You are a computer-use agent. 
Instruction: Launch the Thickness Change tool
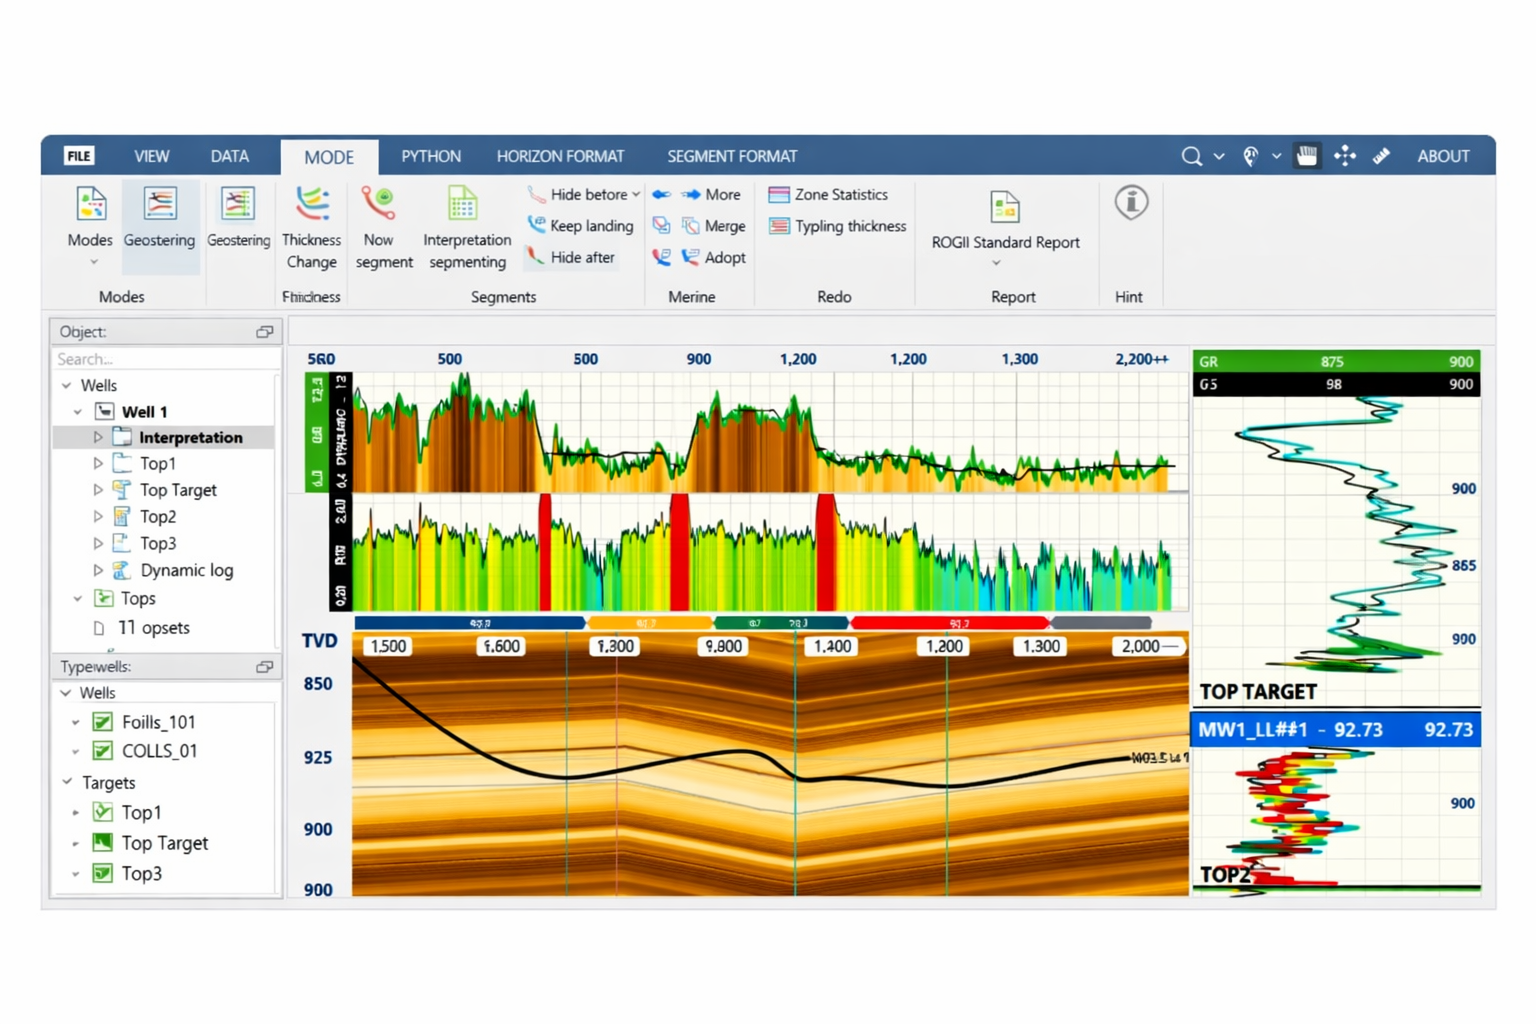click(311, 228)
